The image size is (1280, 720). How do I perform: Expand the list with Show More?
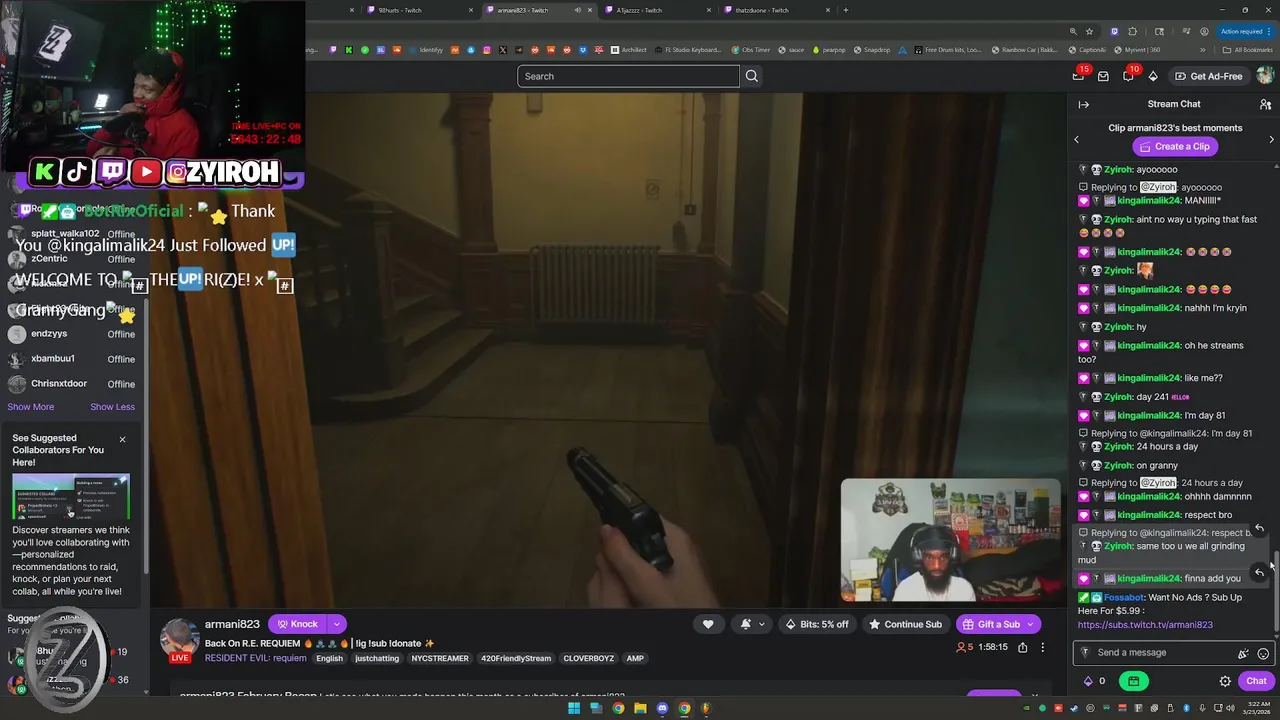pos(31,407)
